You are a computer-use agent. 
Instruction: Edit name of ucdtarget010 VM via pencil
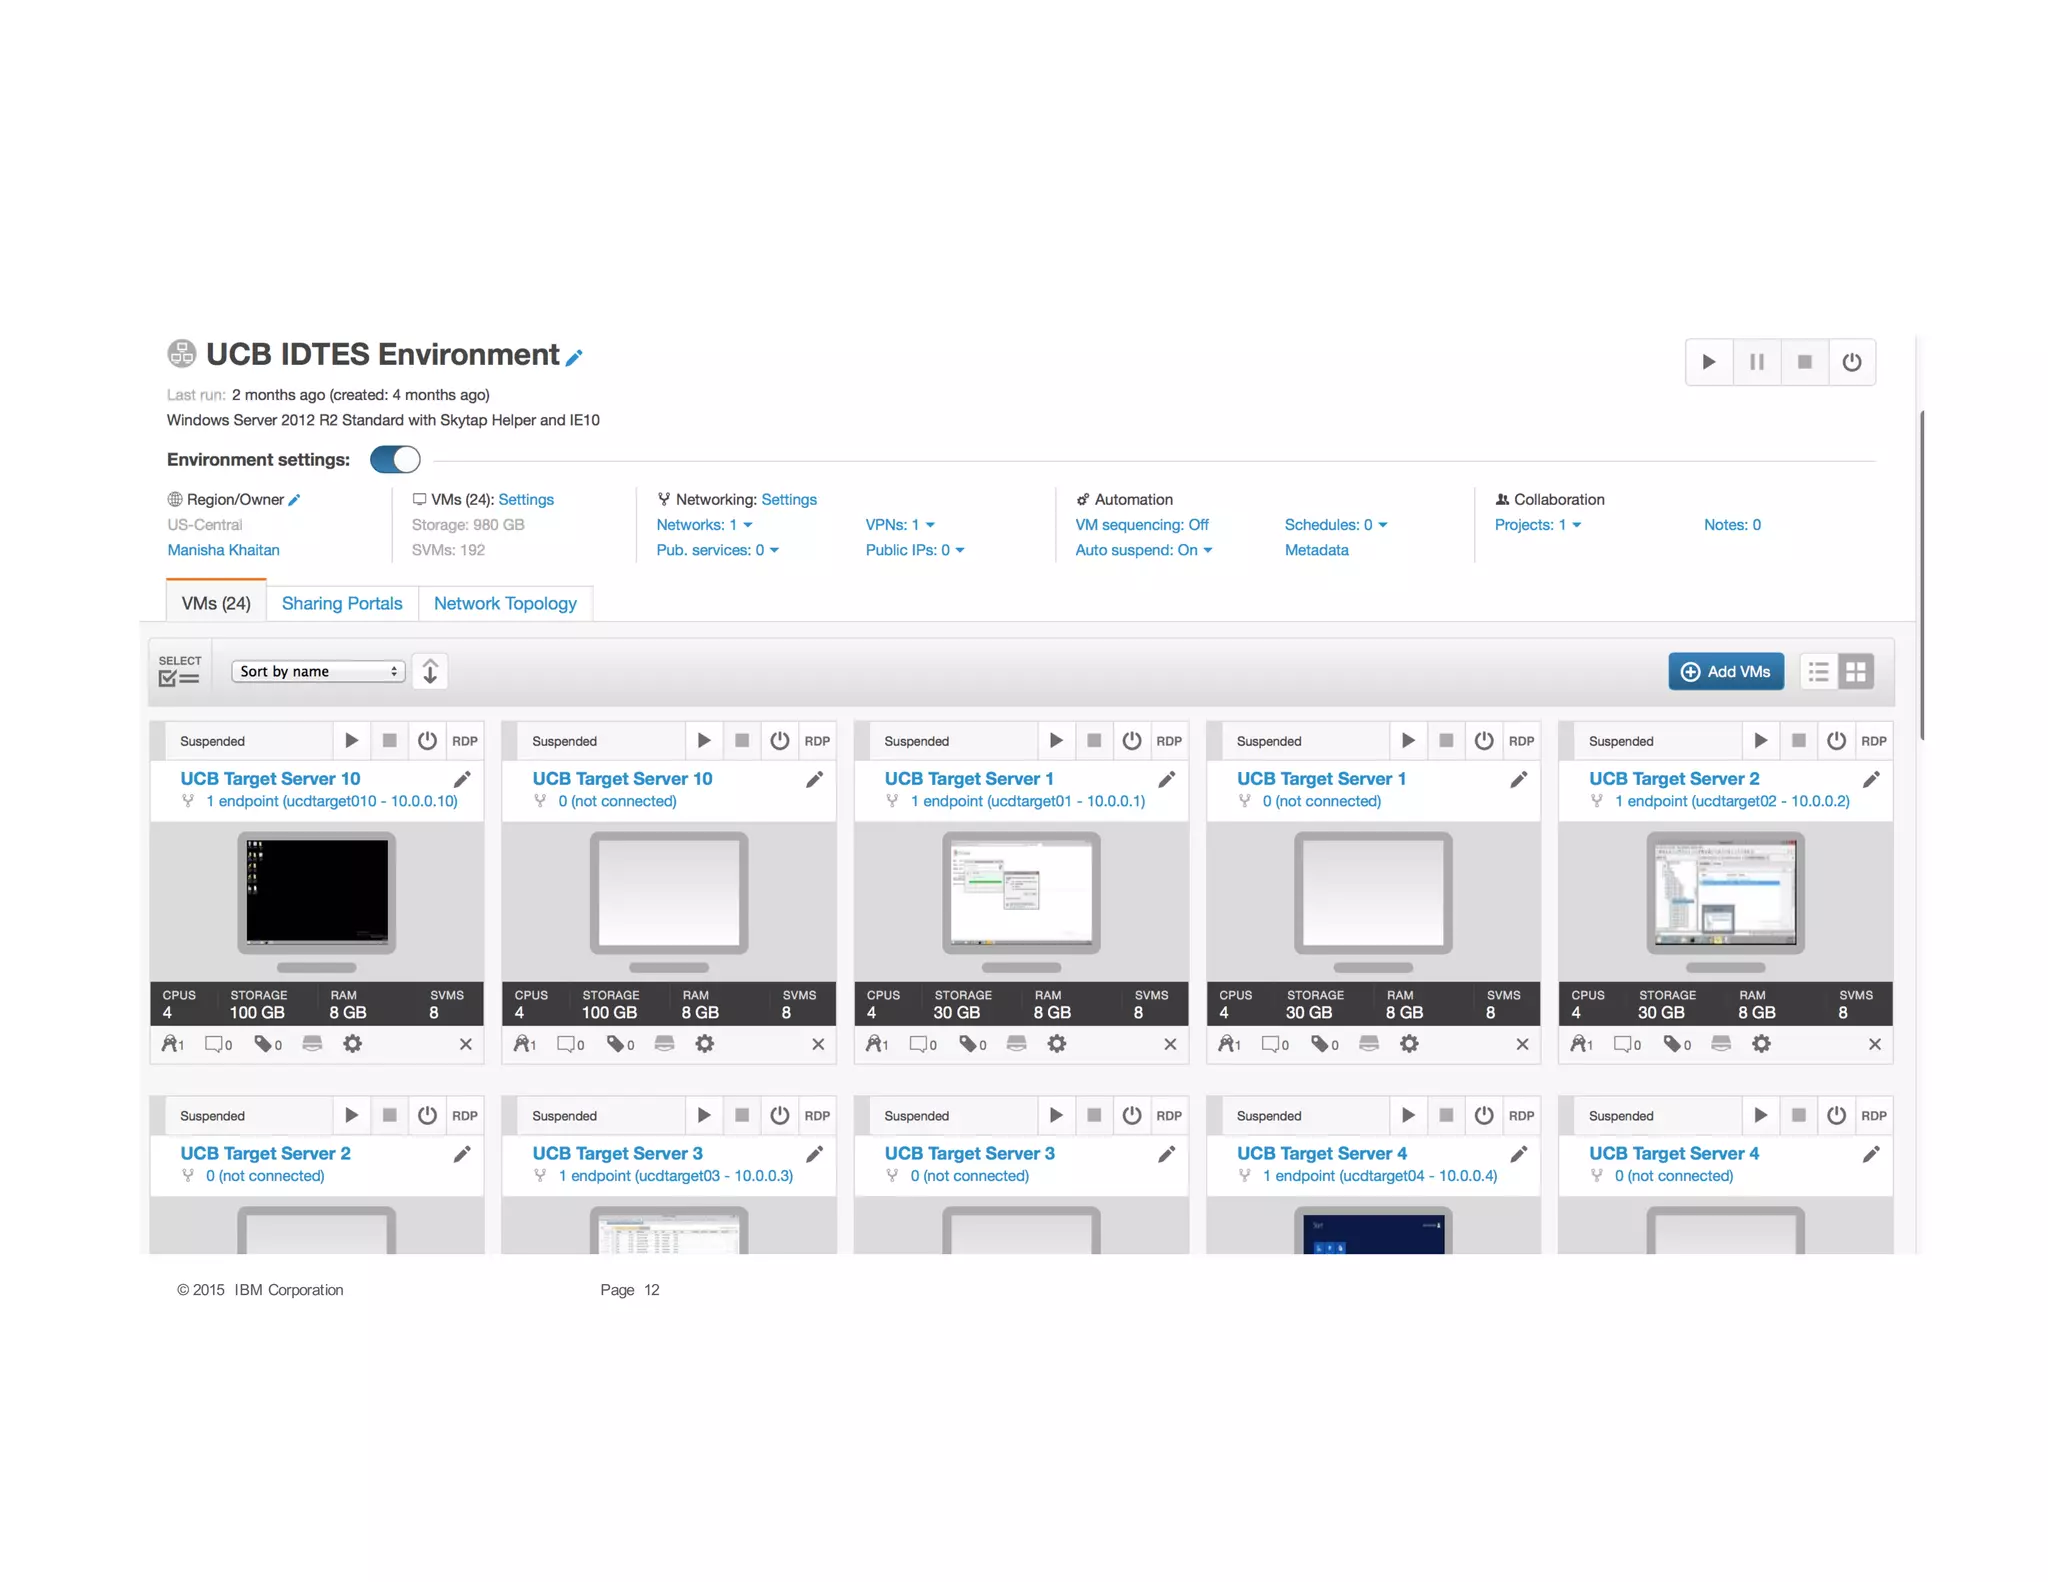point(462,780)
